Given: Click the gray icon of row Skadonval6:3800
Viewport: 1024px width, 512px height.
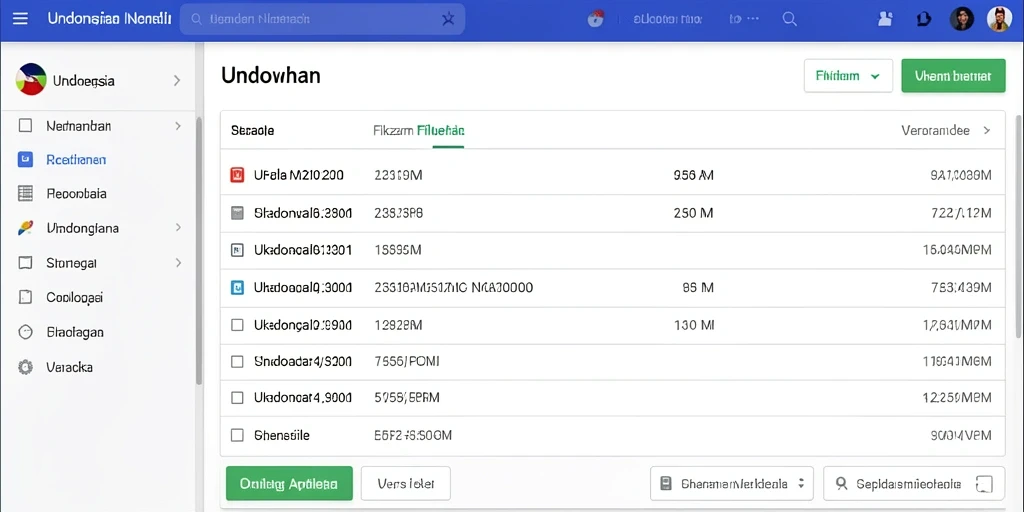Looking at the screenshot, I should pyautogui.click(x=237, y=212).
